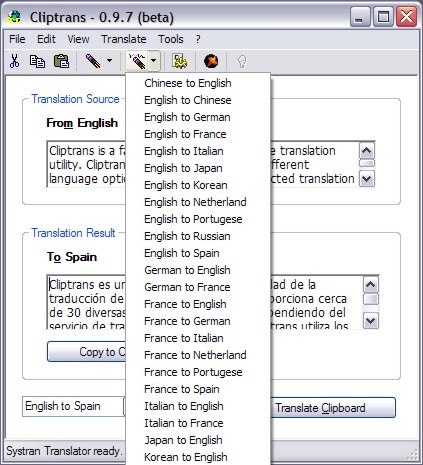The height and width of the screenshot is (465, 423).
Task: Open the File menu
Action: 17,39
